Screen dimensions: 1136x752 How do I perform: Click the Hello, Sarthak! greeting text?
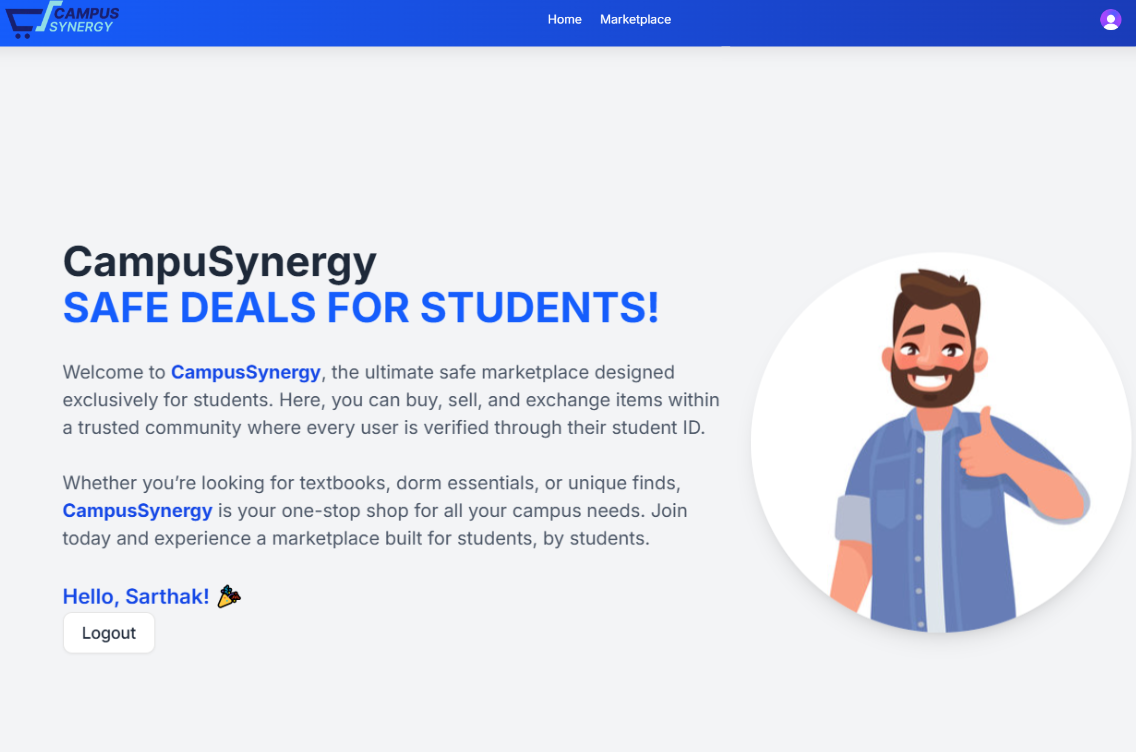pyautogui.click(x=135, y=596)
